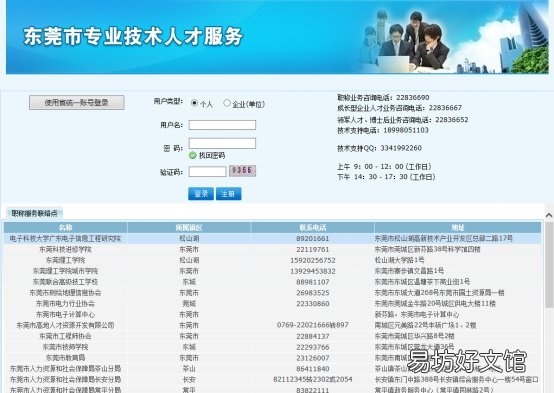This screenshot has height=393, width=554.
Task: Click phone number 13929453832
Action: tap(313, 271)
